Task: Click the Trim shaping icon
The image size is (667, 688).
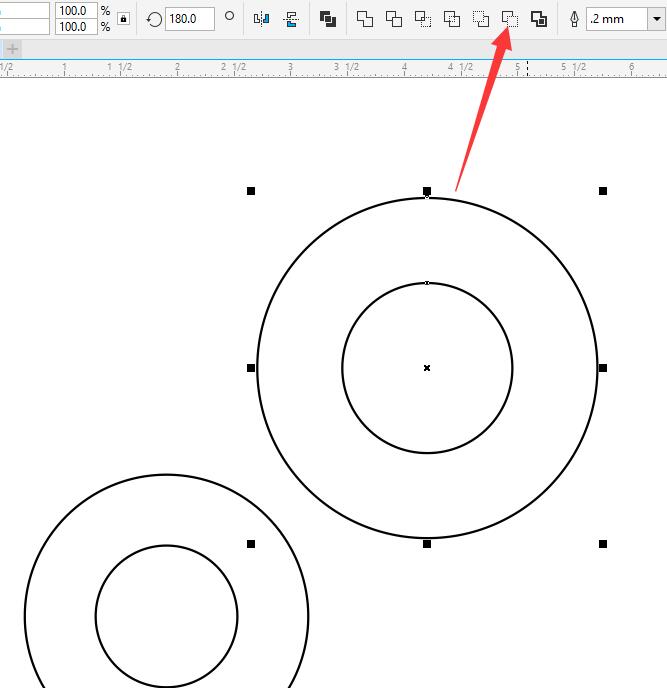Action: [x=394, y=18]
